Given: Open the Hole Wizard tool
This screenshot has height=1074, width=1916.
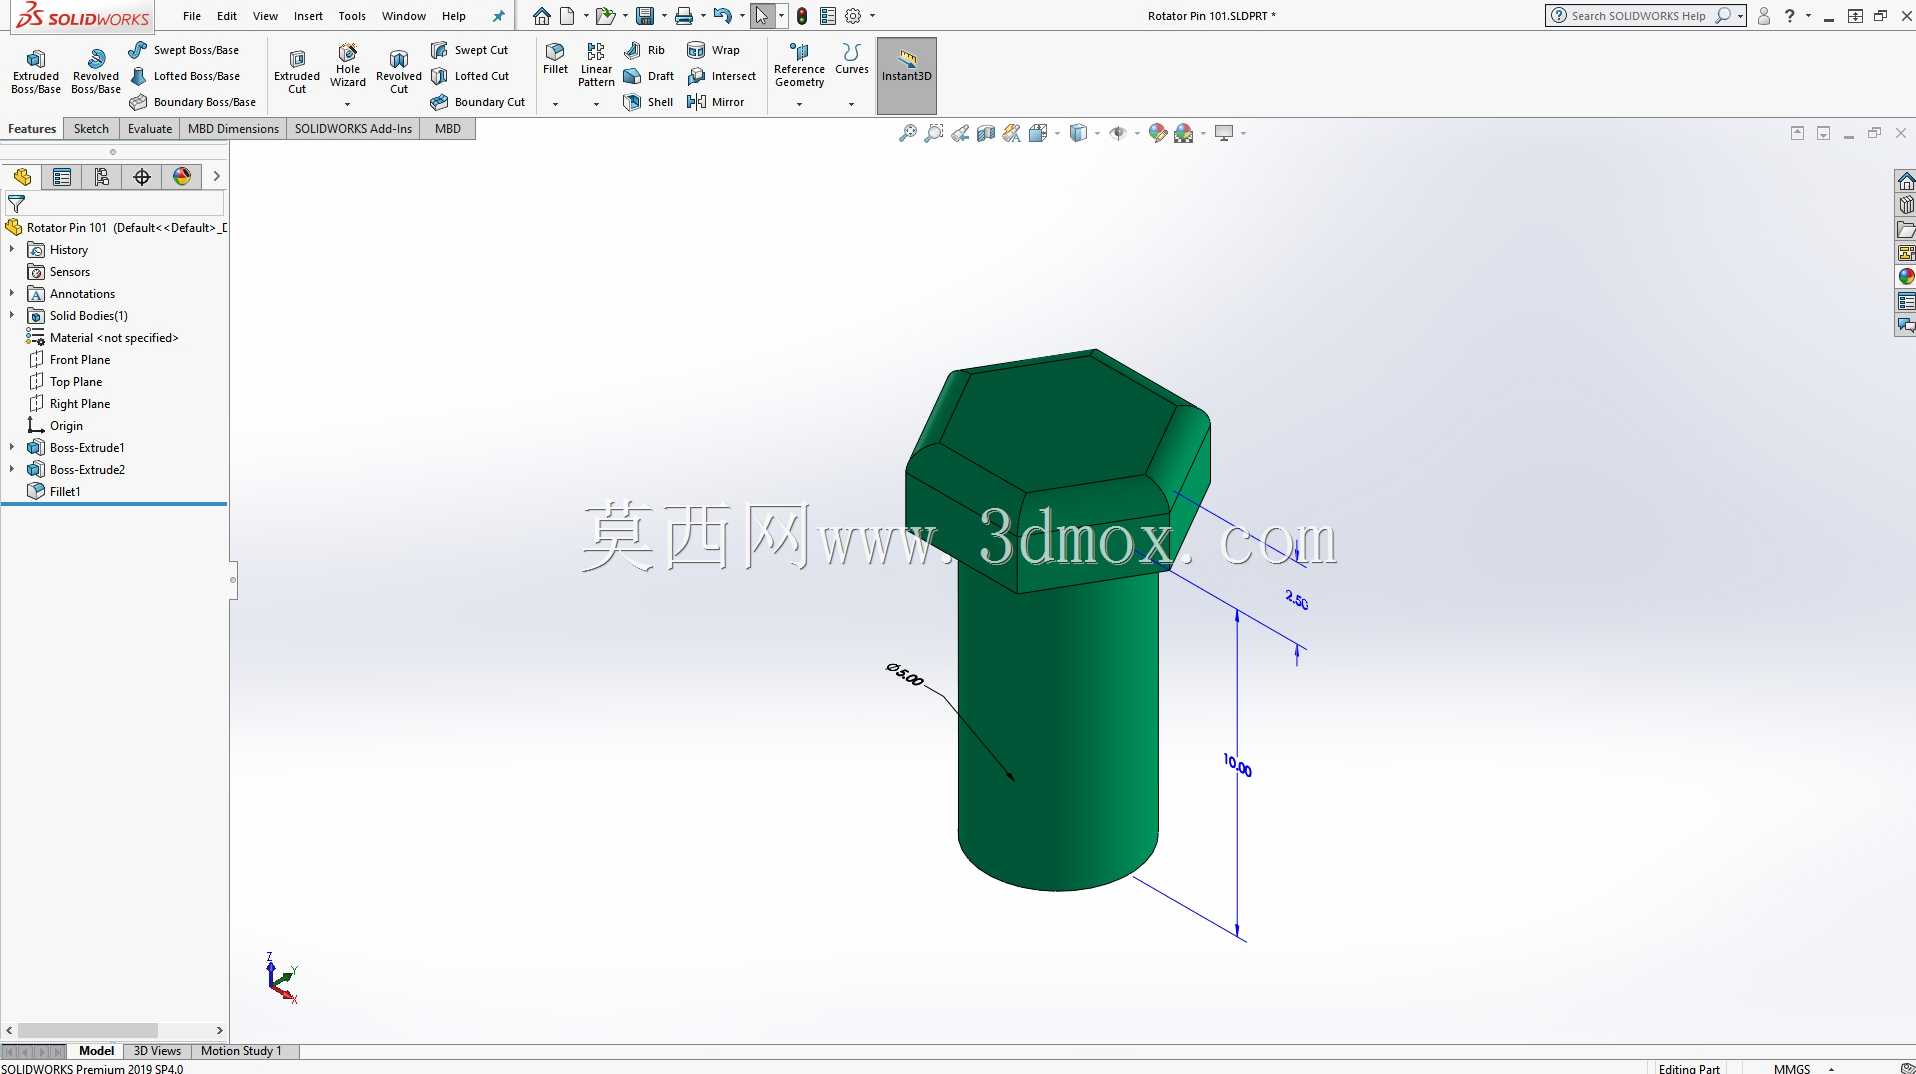Looking at the screenshot, I should [x=348, y=66].
